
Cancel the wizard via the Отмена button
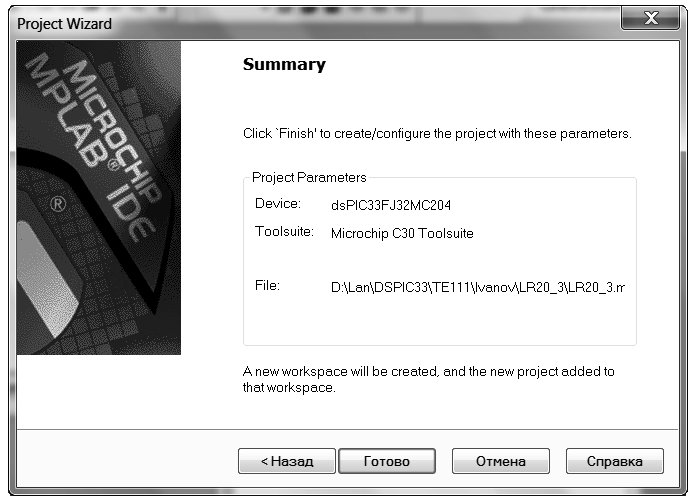(501, 461)
